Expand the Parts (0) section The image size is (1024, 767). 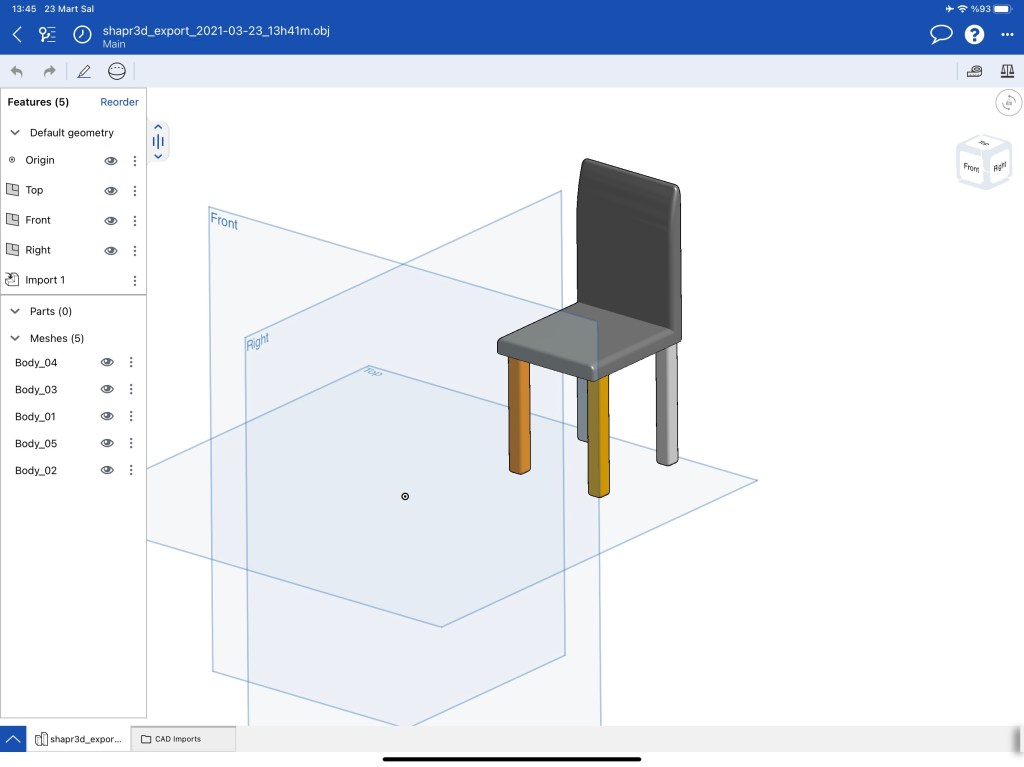(x=15, y=311)
